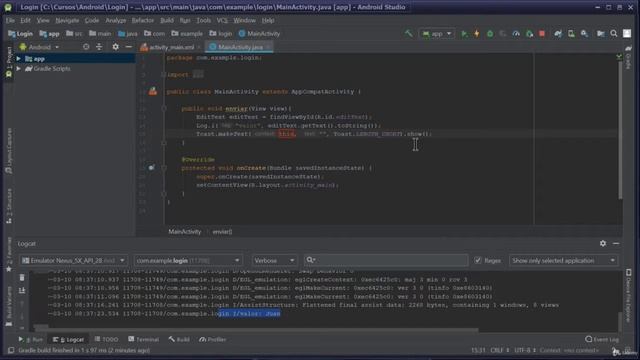Click the Apply Changes lightning bolt icon
The width and height of the screenshot is (640, 360).
tap(477, 34)
